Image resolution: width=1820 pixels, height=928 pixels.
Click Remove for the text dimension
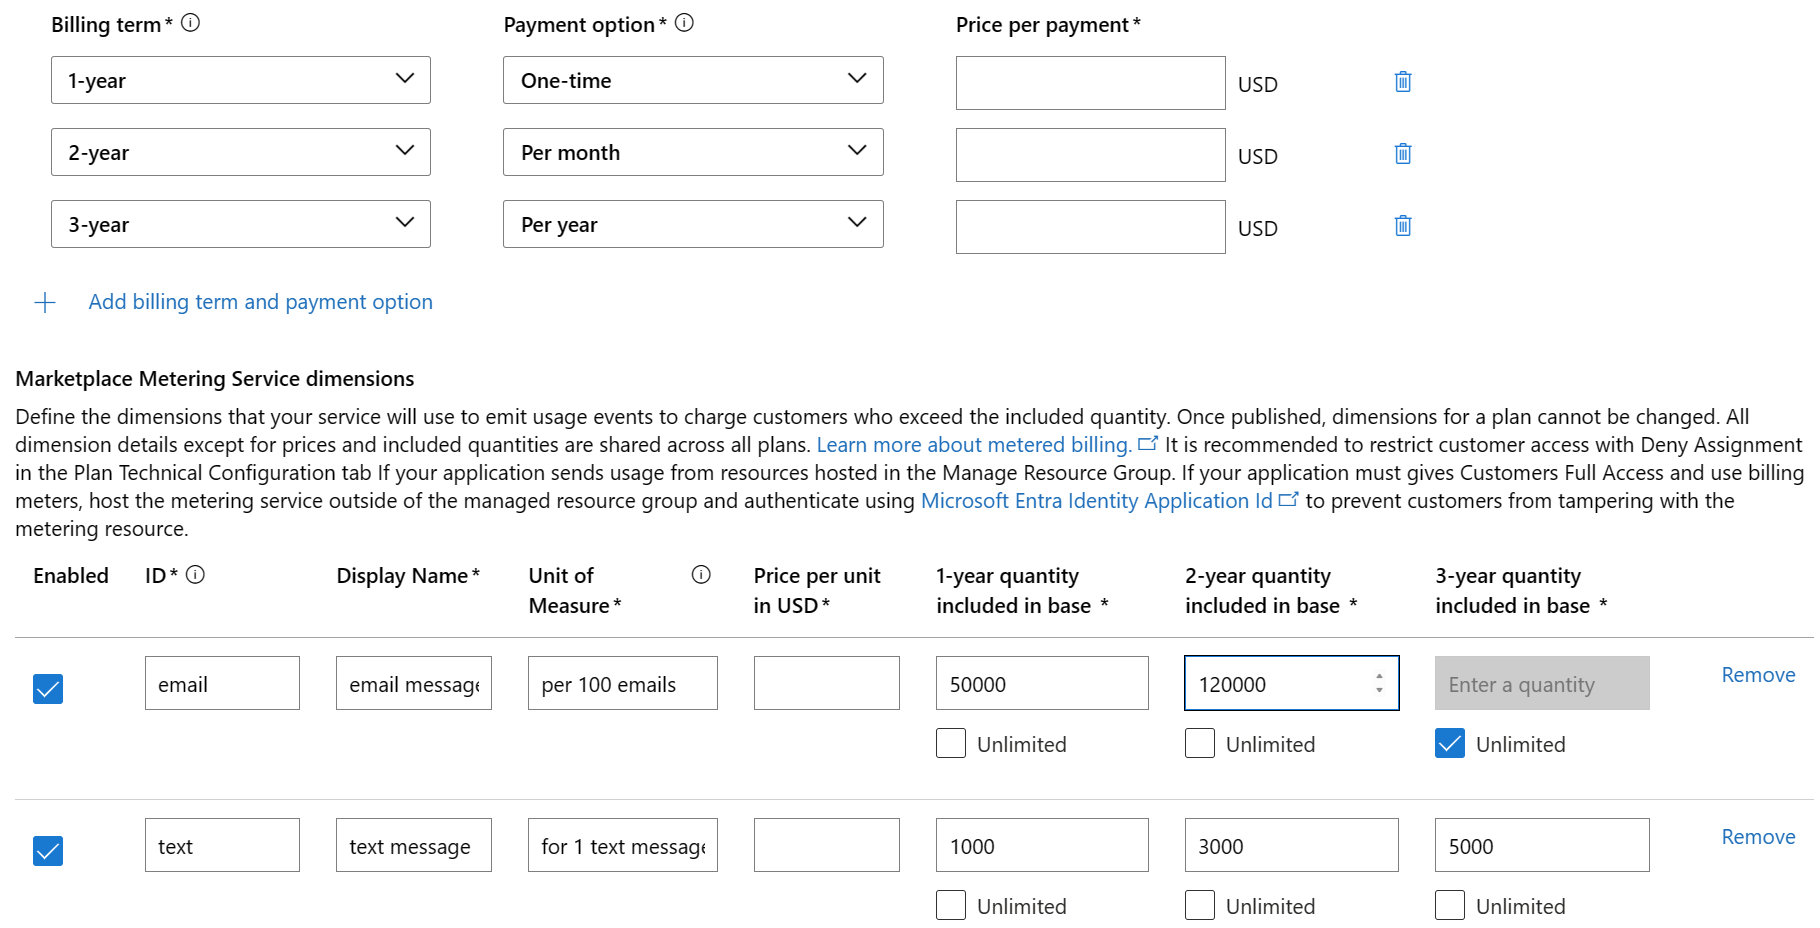[x=1758, y=837]
